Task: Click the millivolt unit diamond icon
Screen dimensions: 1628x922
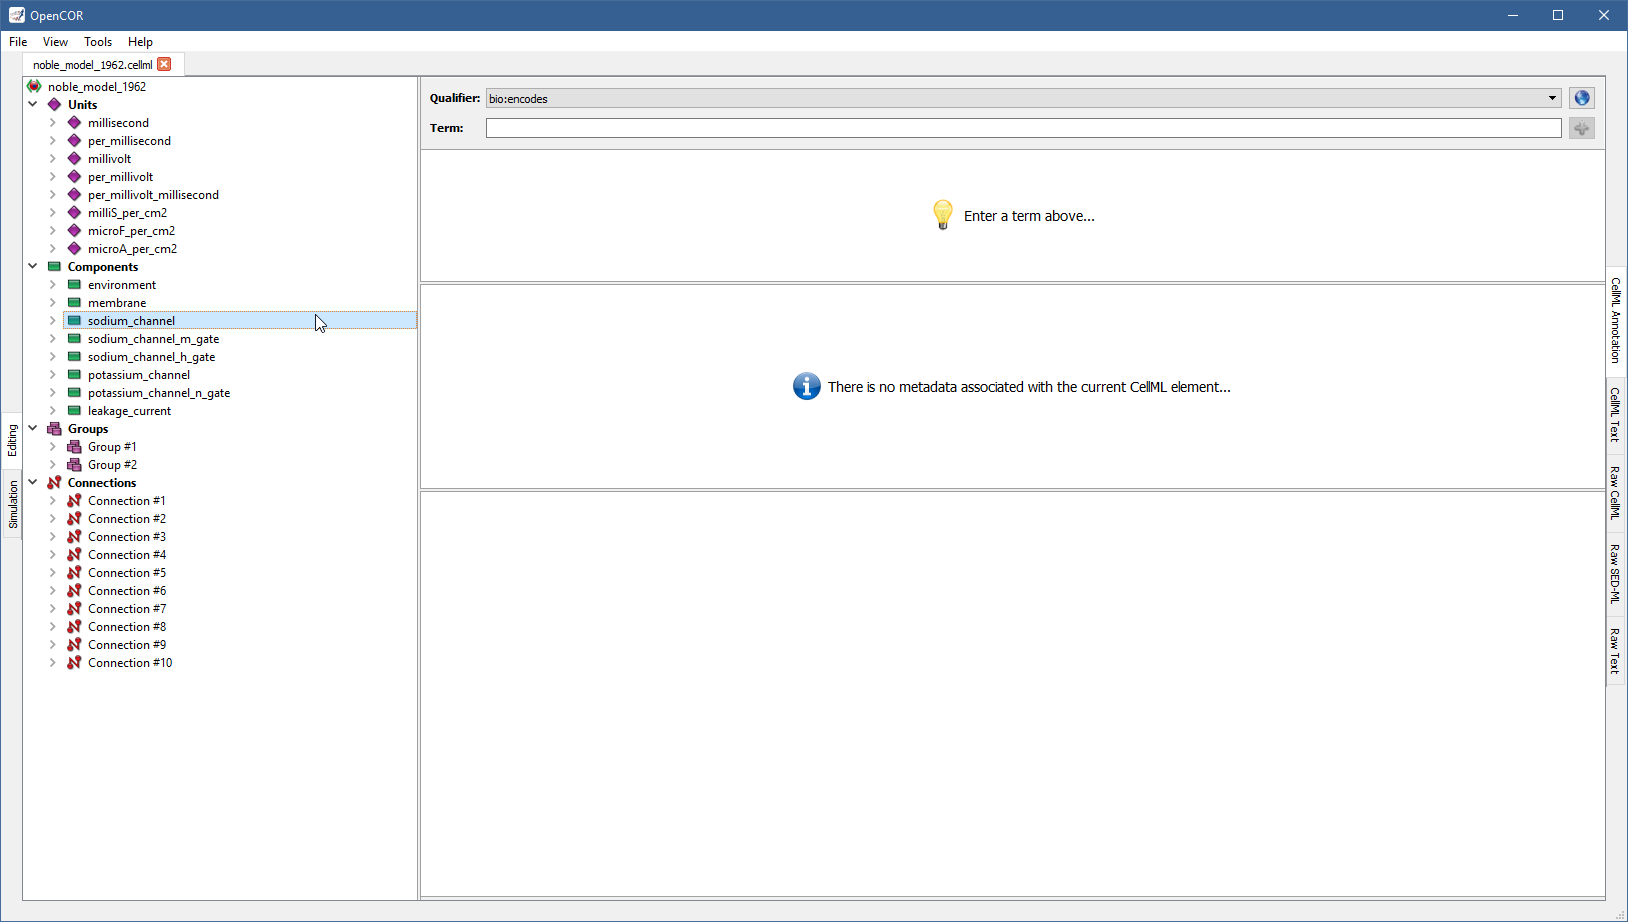Action: (x=74, y=159)
